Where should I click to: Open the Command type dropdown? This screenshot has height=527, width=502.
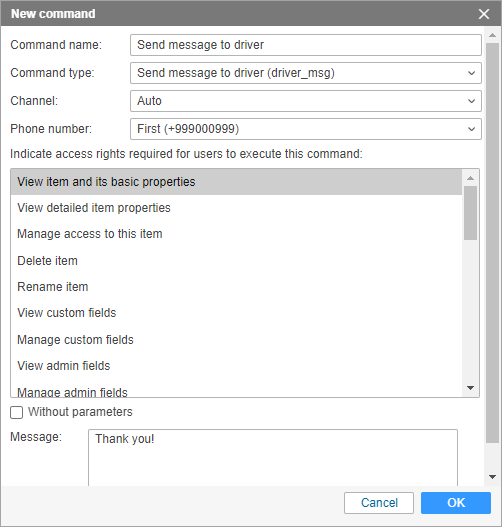pos(305,73)
